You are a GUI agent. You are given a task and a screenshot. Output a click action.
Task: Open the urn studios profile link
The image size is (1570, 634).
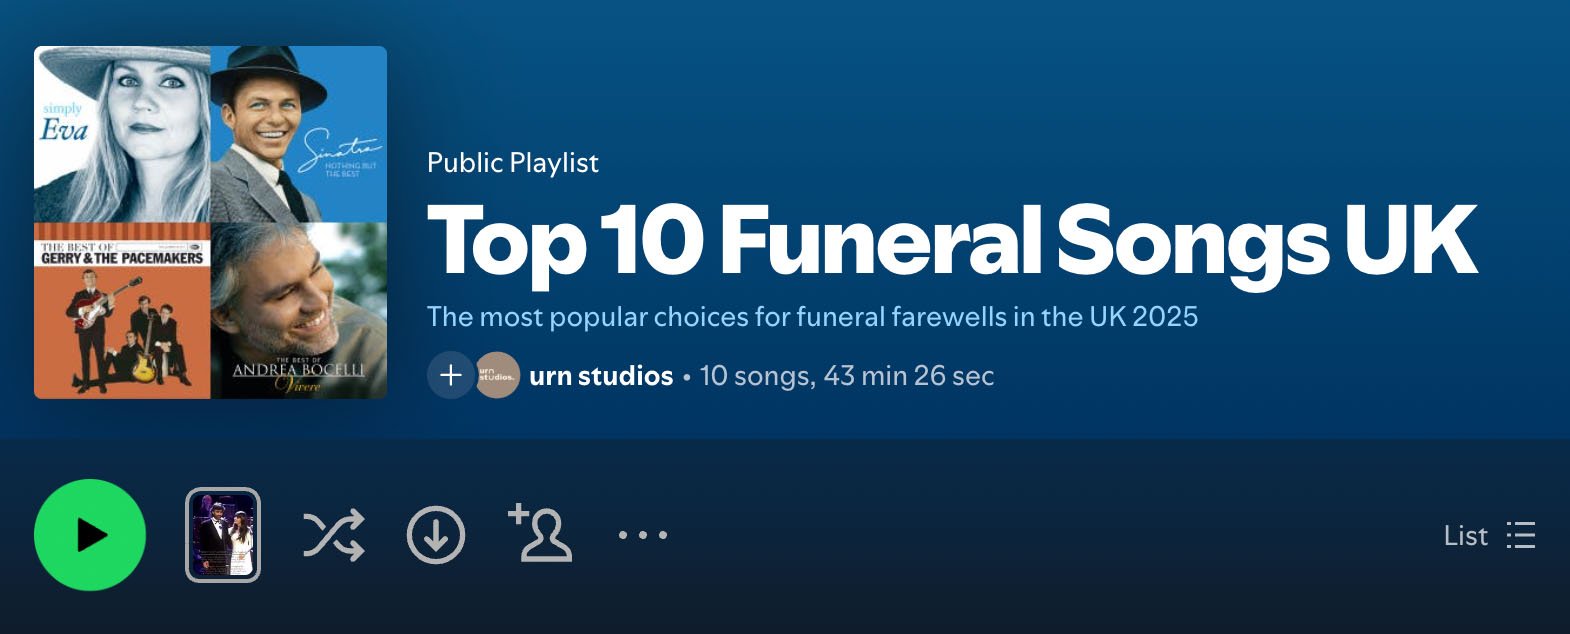(600, 376)
